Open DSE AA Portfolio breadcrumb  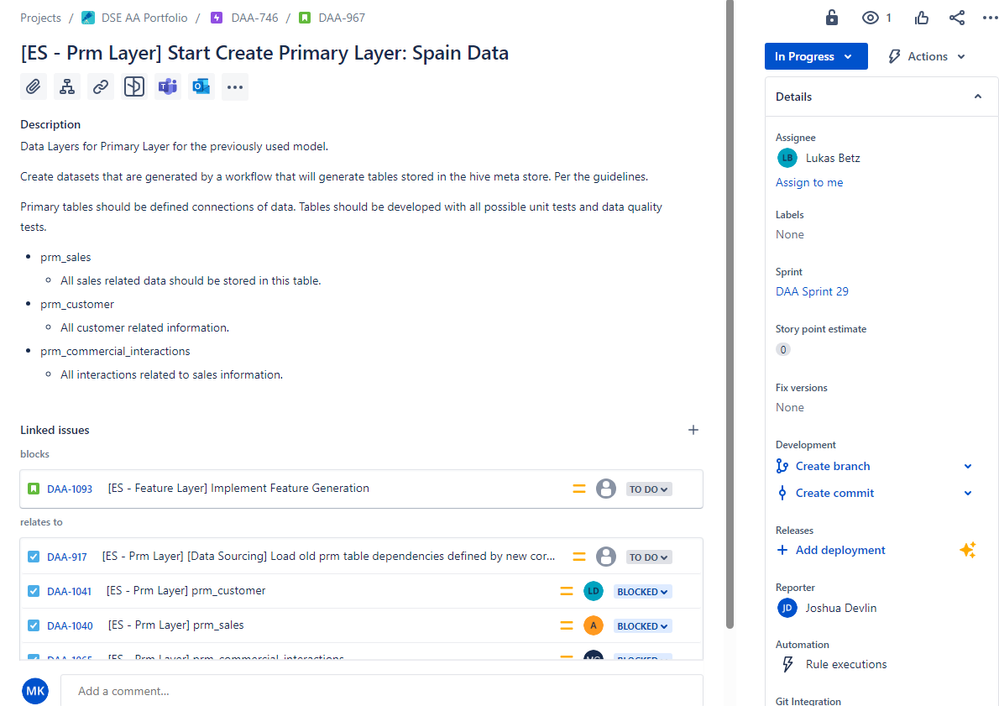click(x=144, y=18)
